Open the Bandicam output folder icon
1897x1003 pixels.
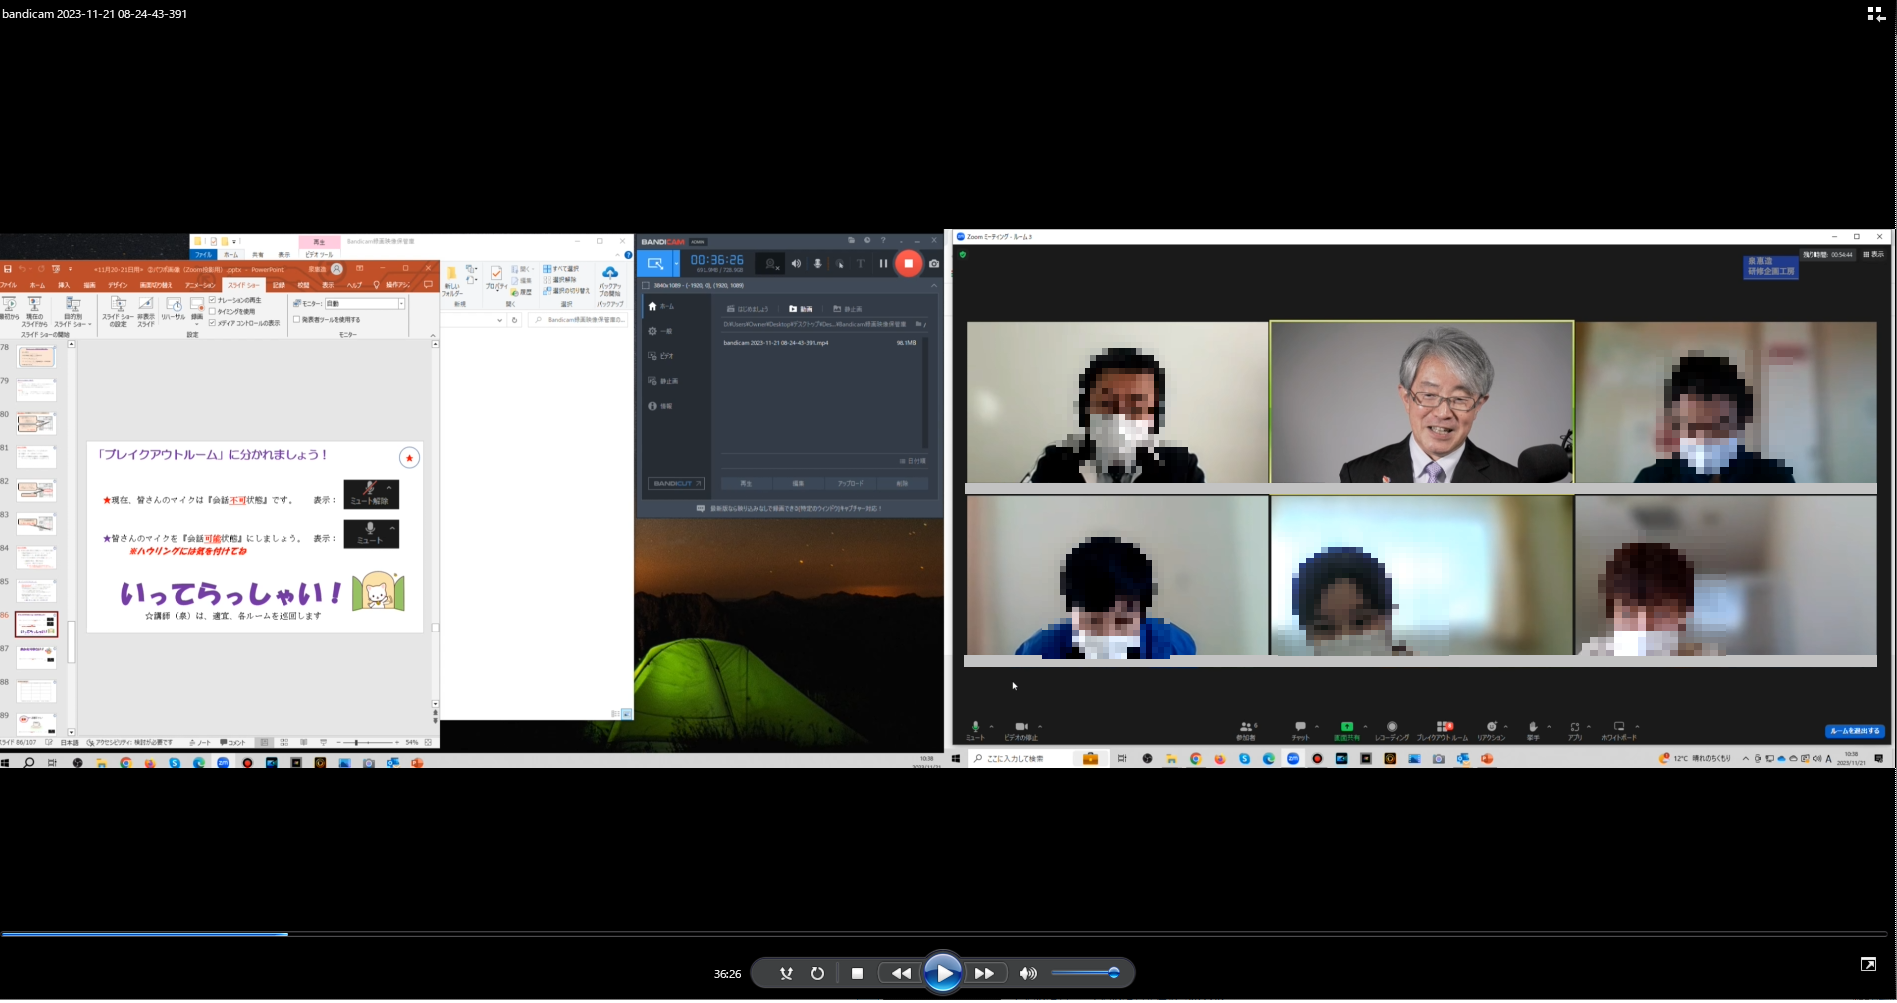[851, 240]
